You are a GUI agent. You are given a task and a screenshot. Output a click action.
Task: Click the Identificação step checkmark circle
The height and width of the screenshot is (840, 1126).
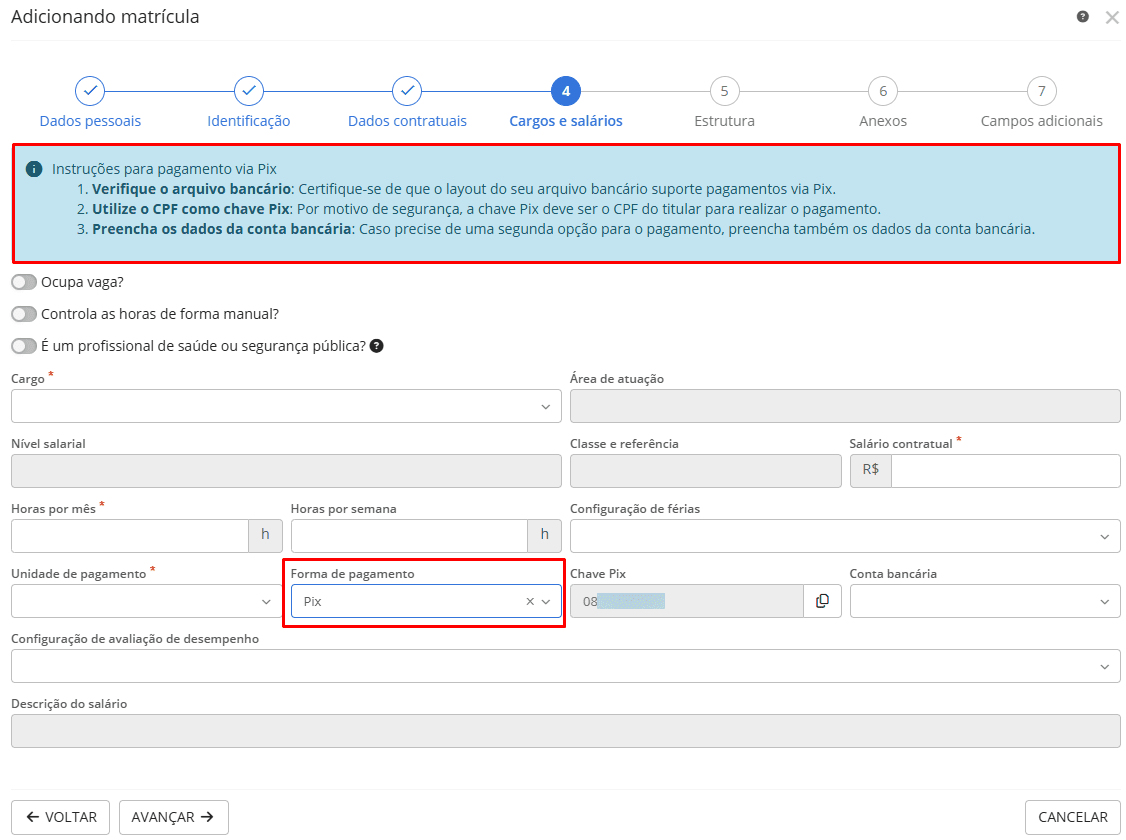tap(248, 91)
